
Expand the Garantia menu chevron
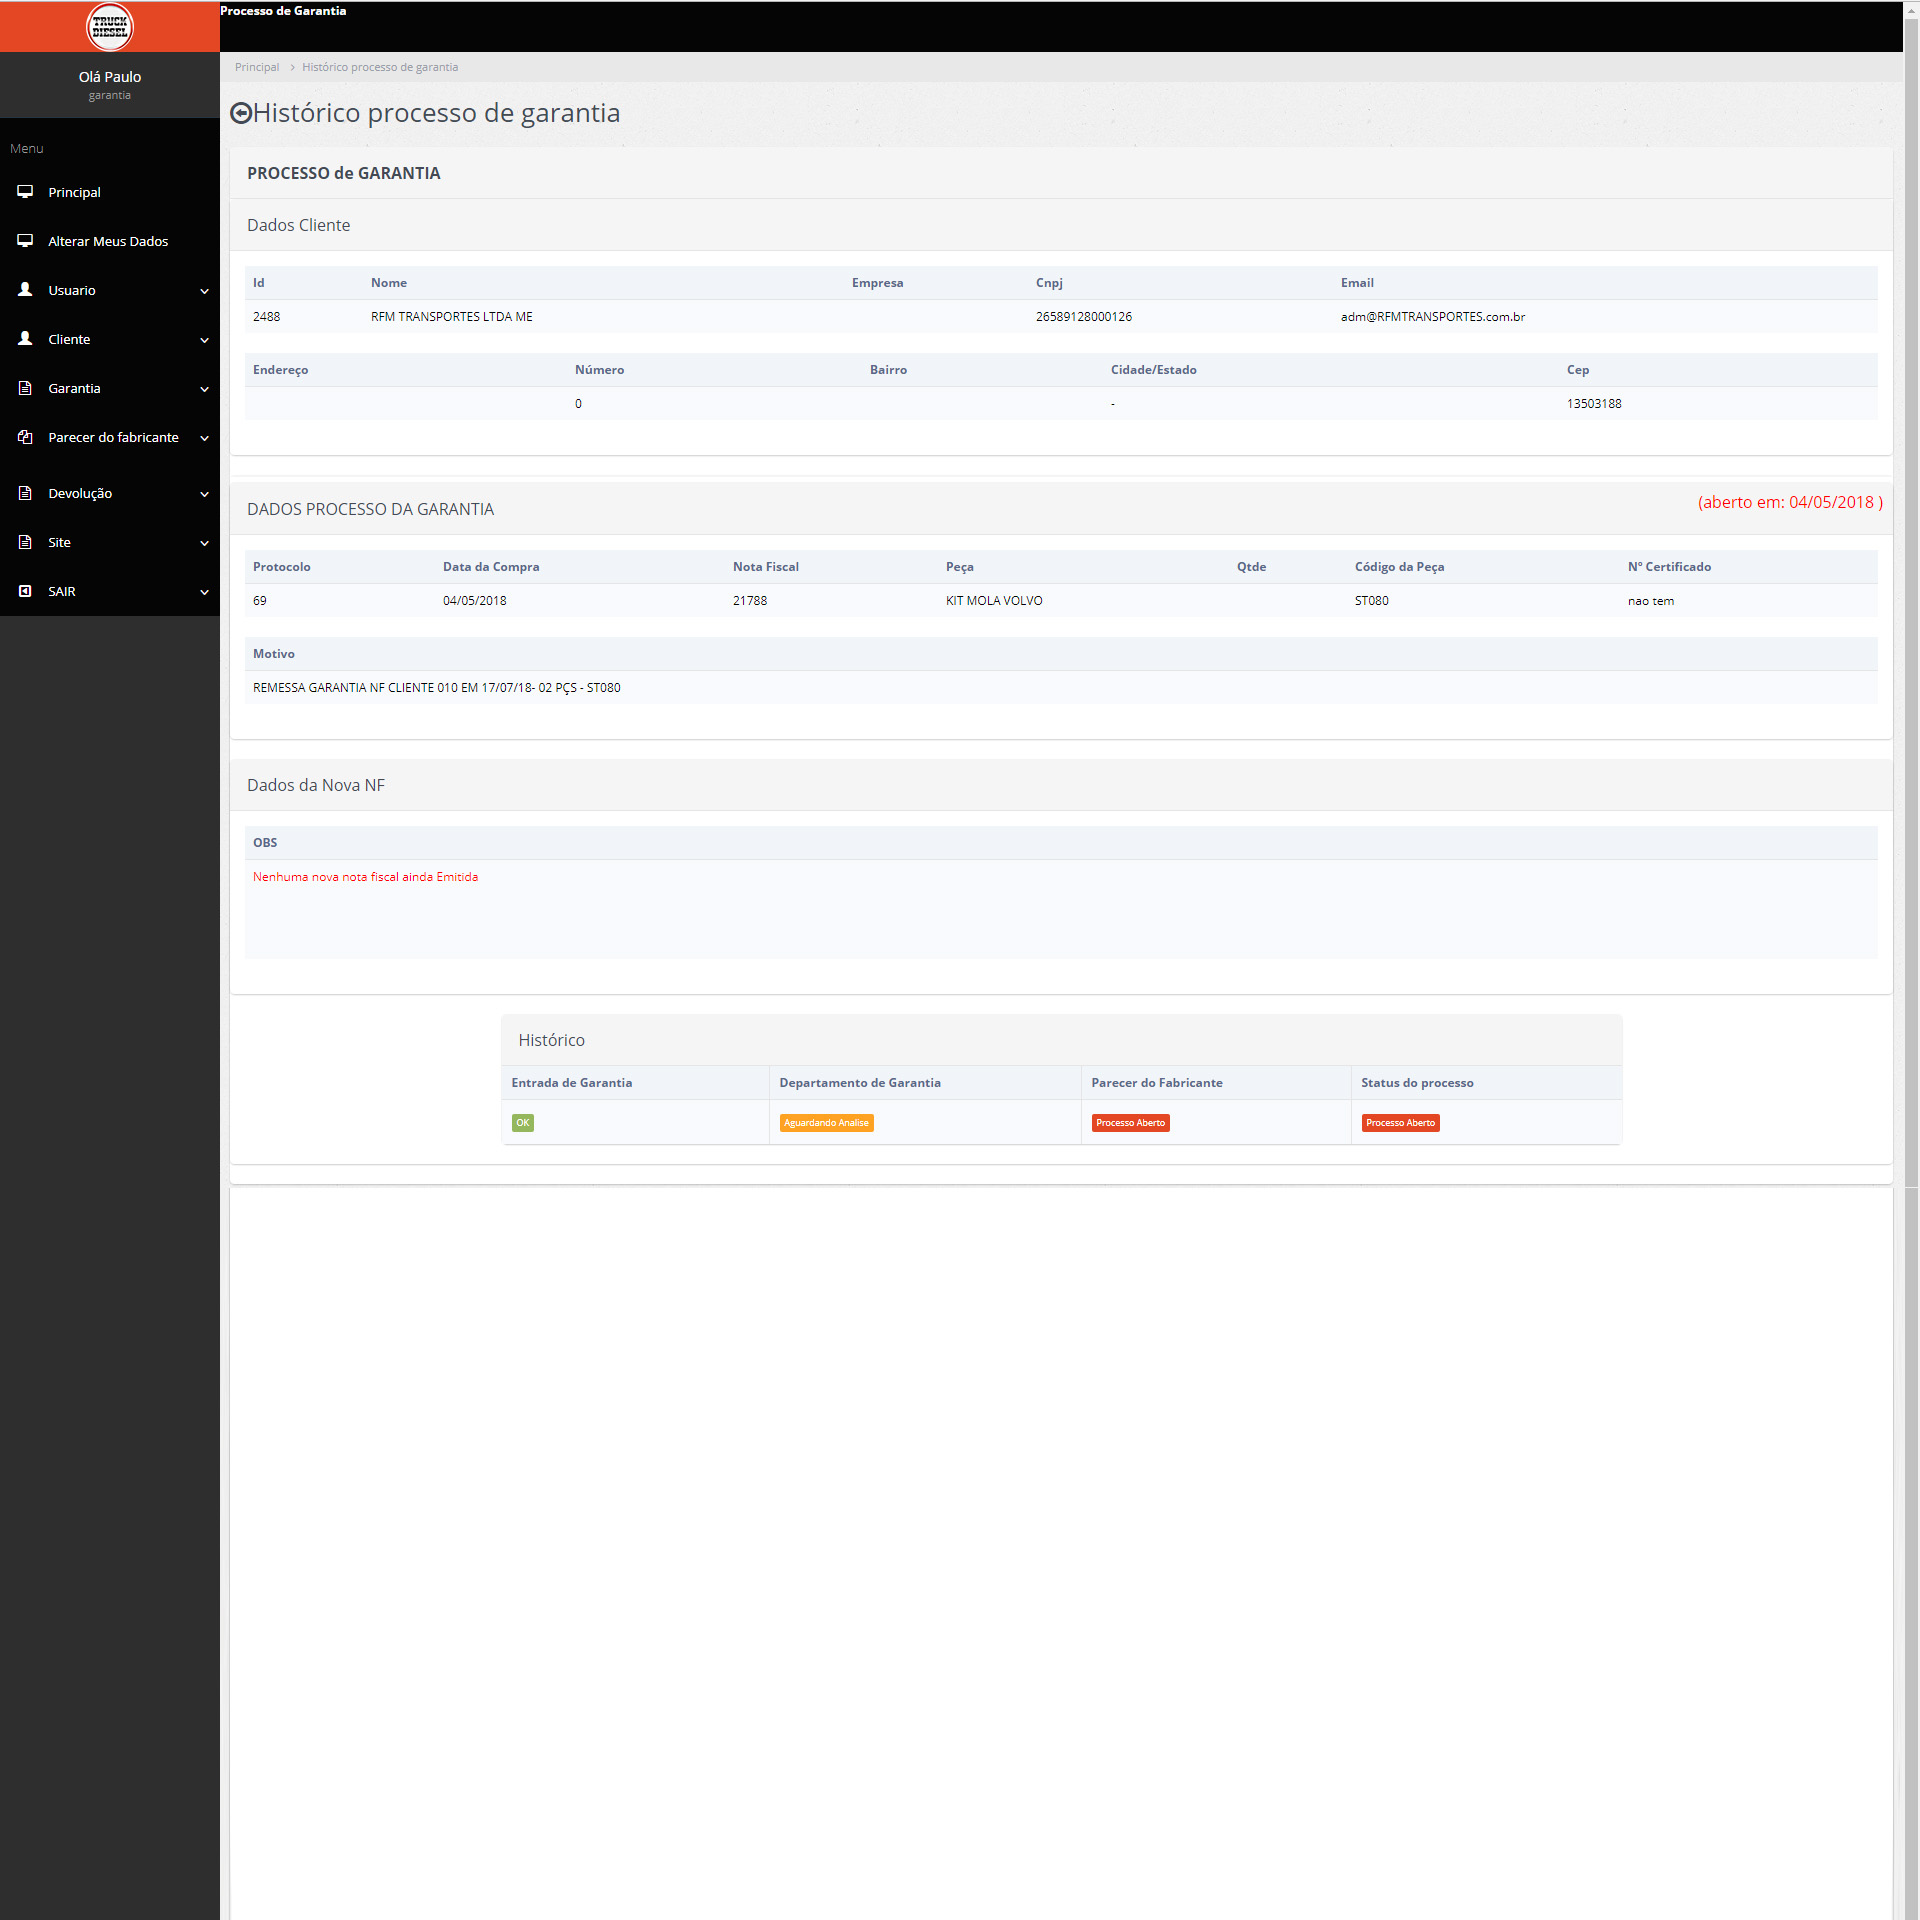click(204, 389)
